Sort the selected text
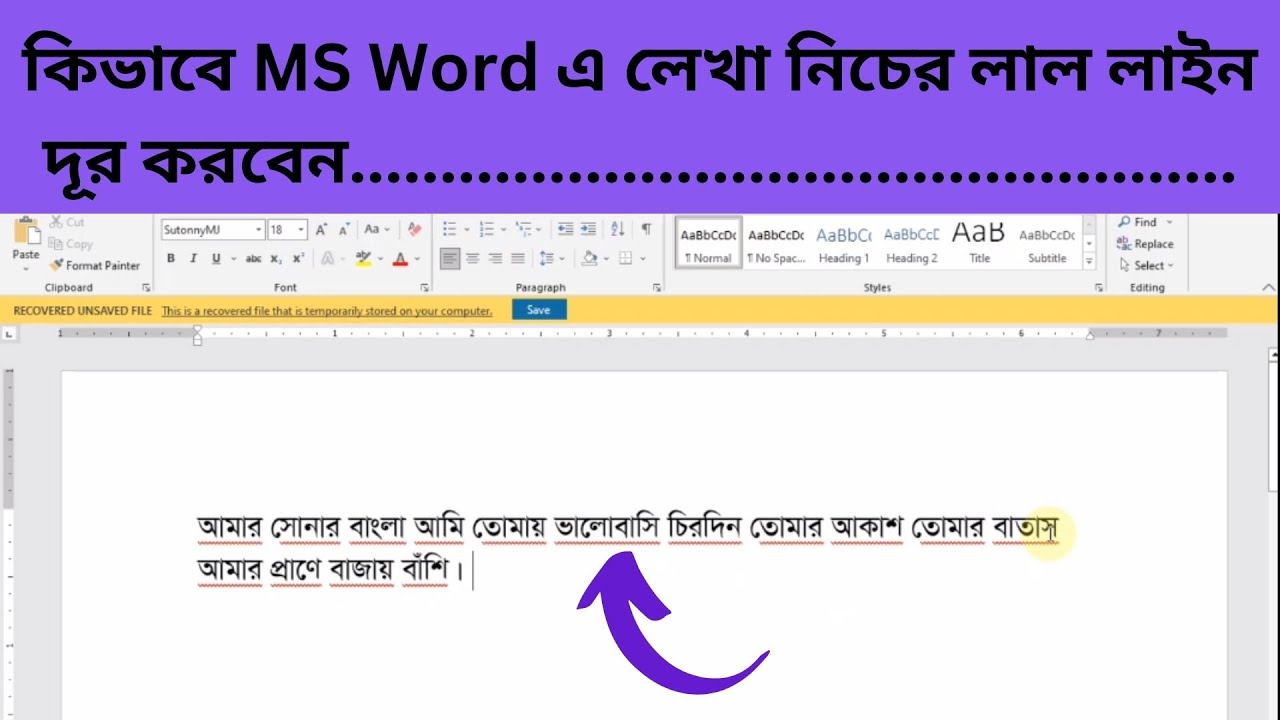 pyautogui.click(x=618, y=229)
